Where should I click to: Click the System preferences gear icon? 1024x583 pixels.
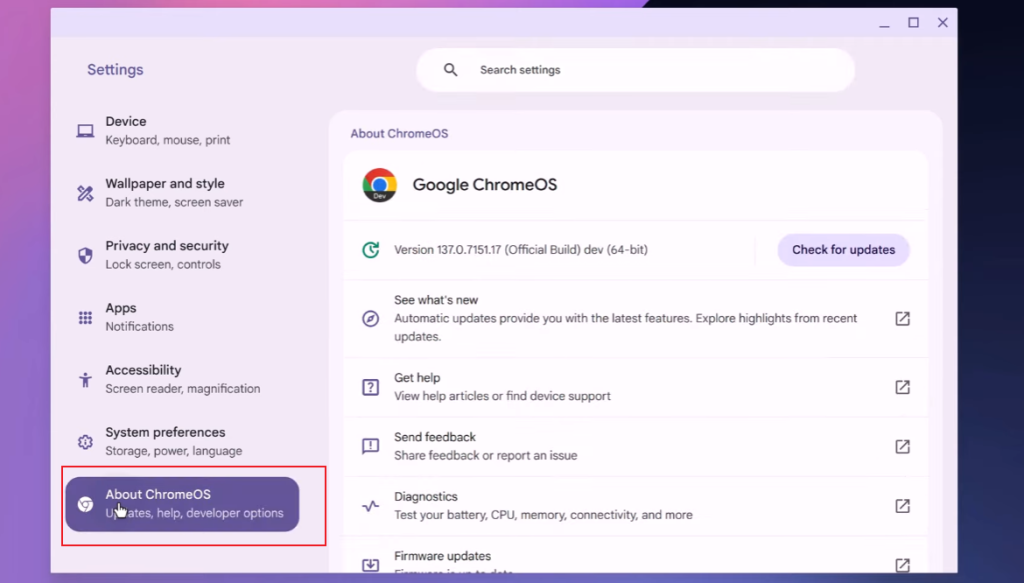click(x=85, y=441)
